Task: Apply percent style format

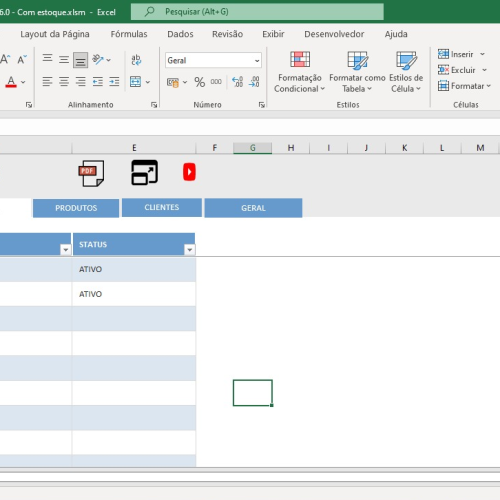Action: pyautogui.click(x=199, y=82)
